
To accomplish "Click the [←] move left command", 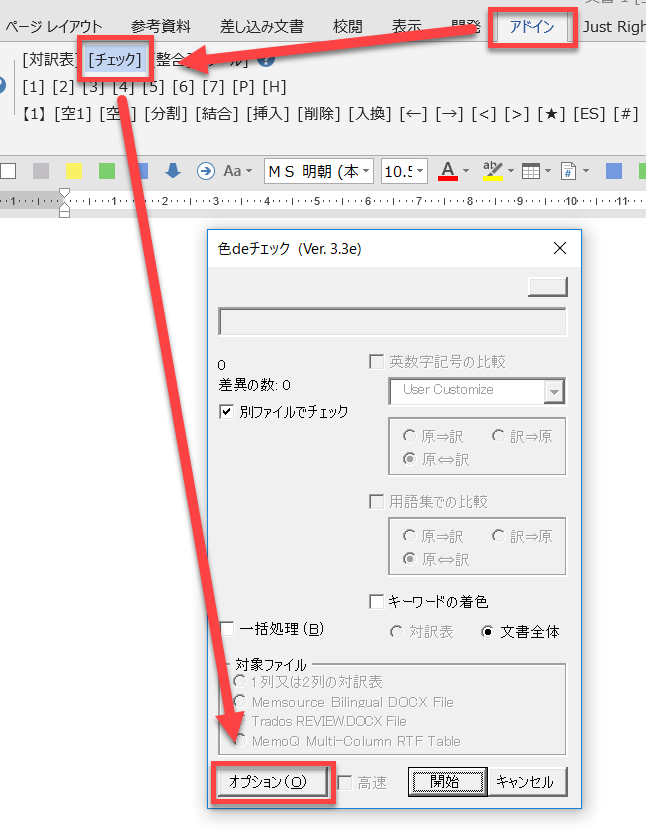I will pos(413,114).
